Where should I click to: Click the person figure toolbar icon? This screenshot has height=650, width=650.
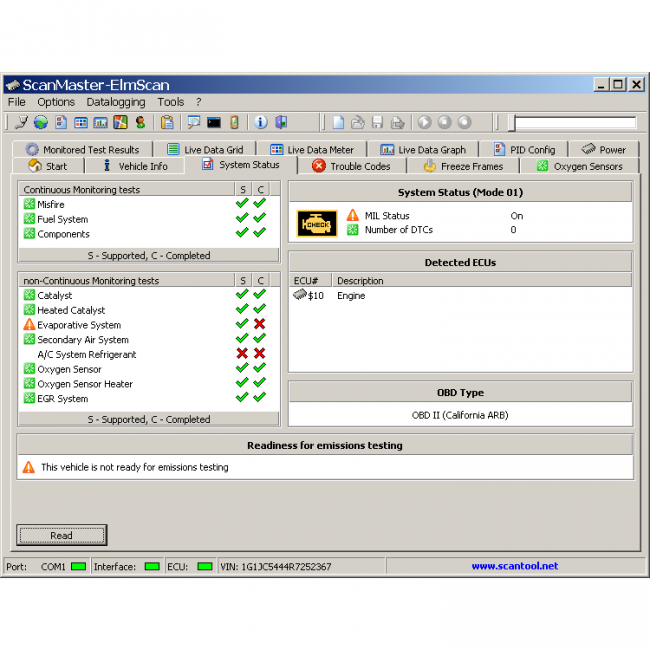click(140, 122)
